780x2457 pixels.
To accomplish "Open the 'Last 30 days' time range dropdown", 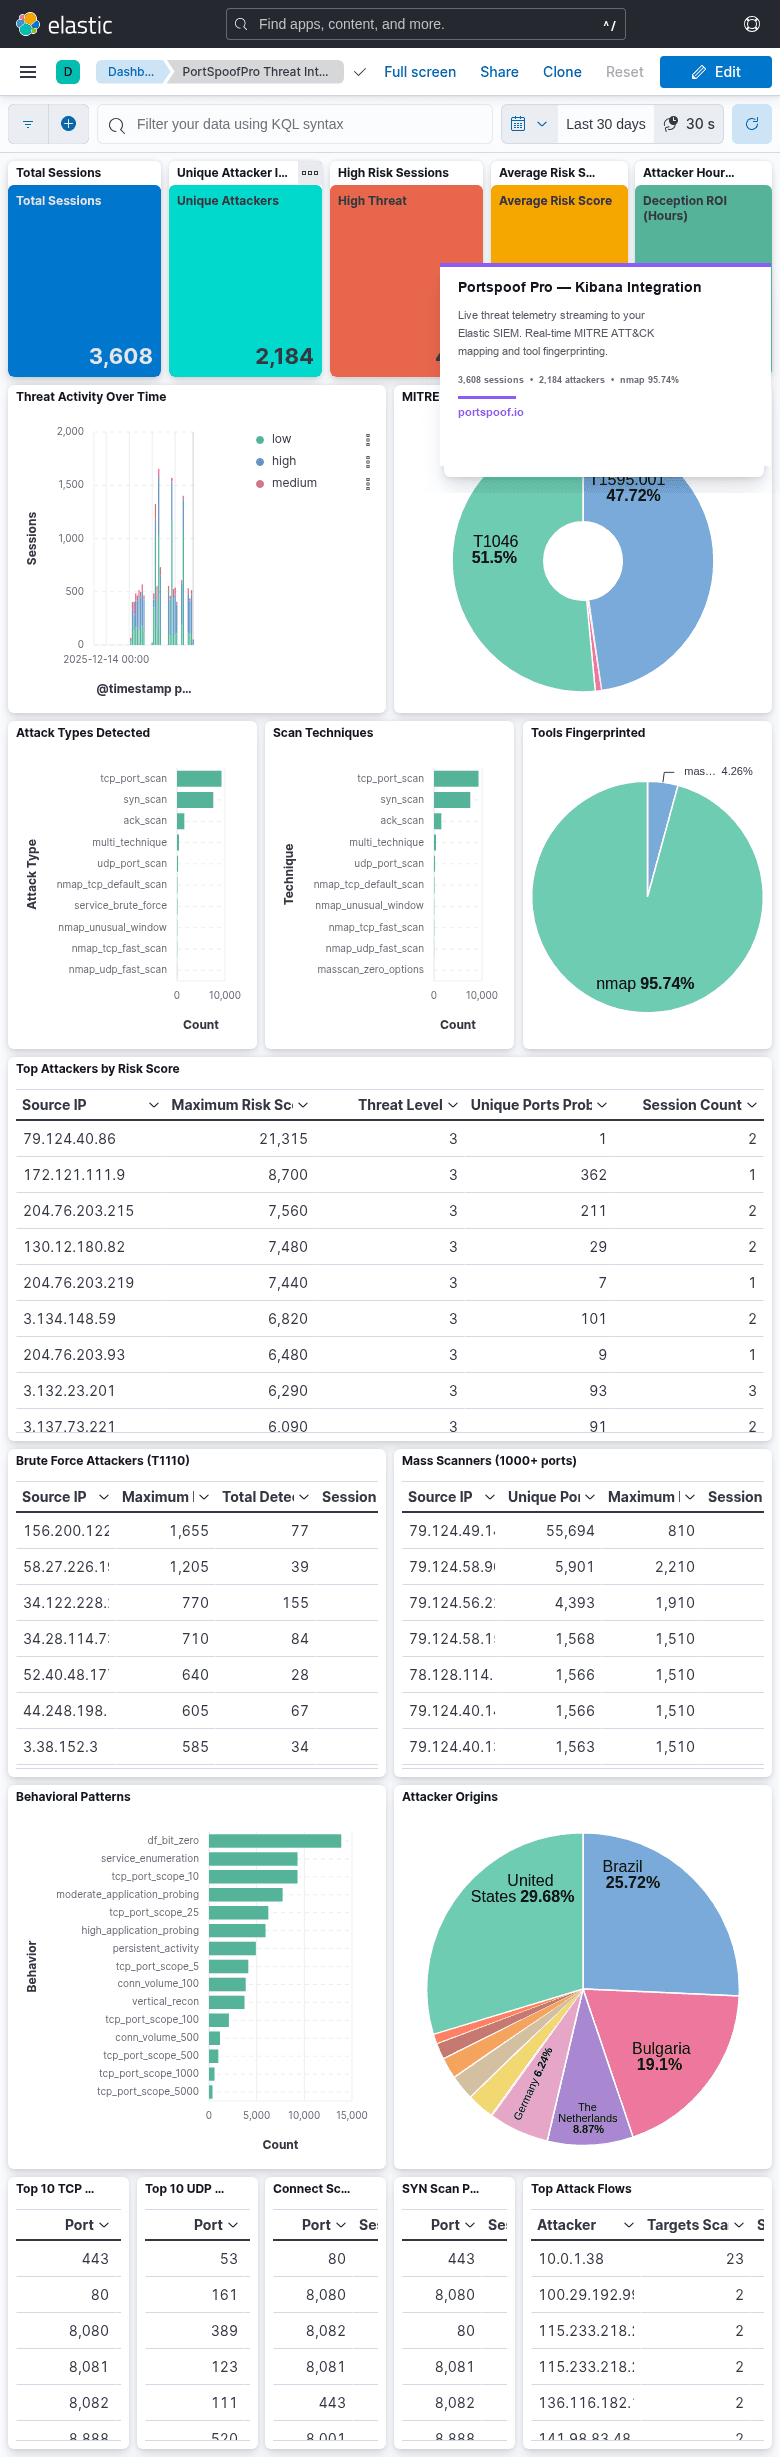I will click(605, 123).
